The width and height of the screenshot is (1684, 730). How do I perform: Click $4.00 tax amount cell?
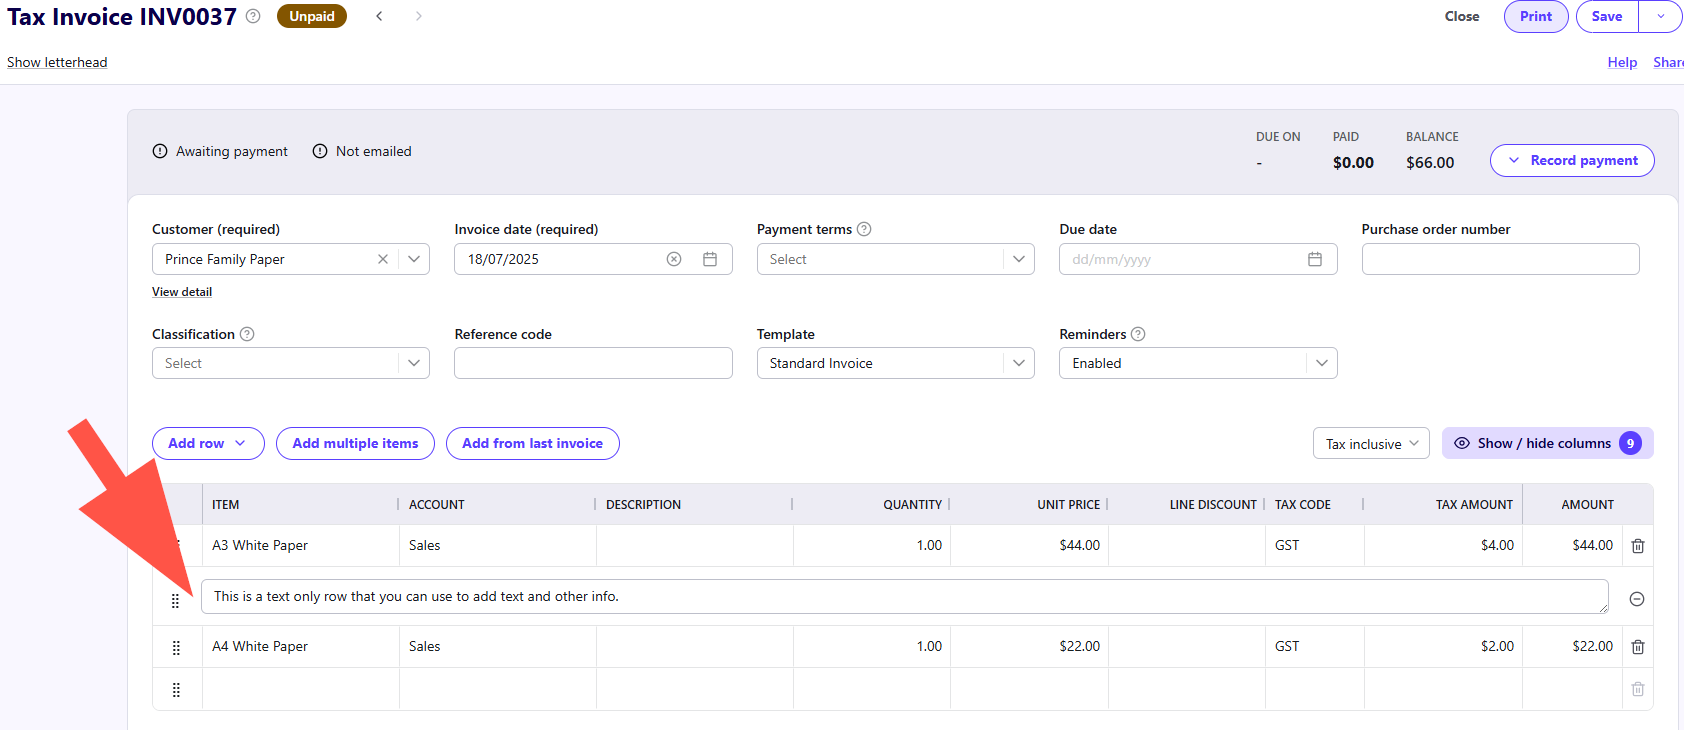click(x=1443, y=546)
